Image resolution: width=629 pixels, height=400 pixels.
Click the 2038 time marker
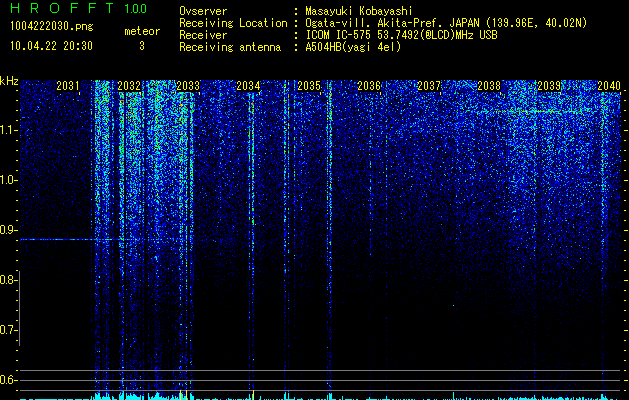click(489, 86)
